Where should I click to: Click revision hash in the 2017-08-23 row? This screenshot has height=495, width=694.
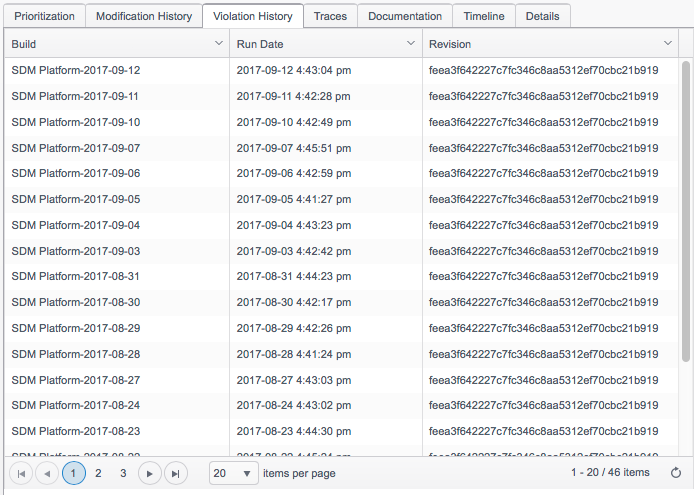[x=544, y=431]
